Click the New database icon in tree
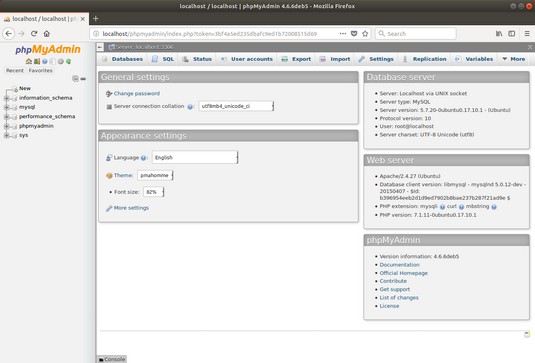 [x=15, y=89]
